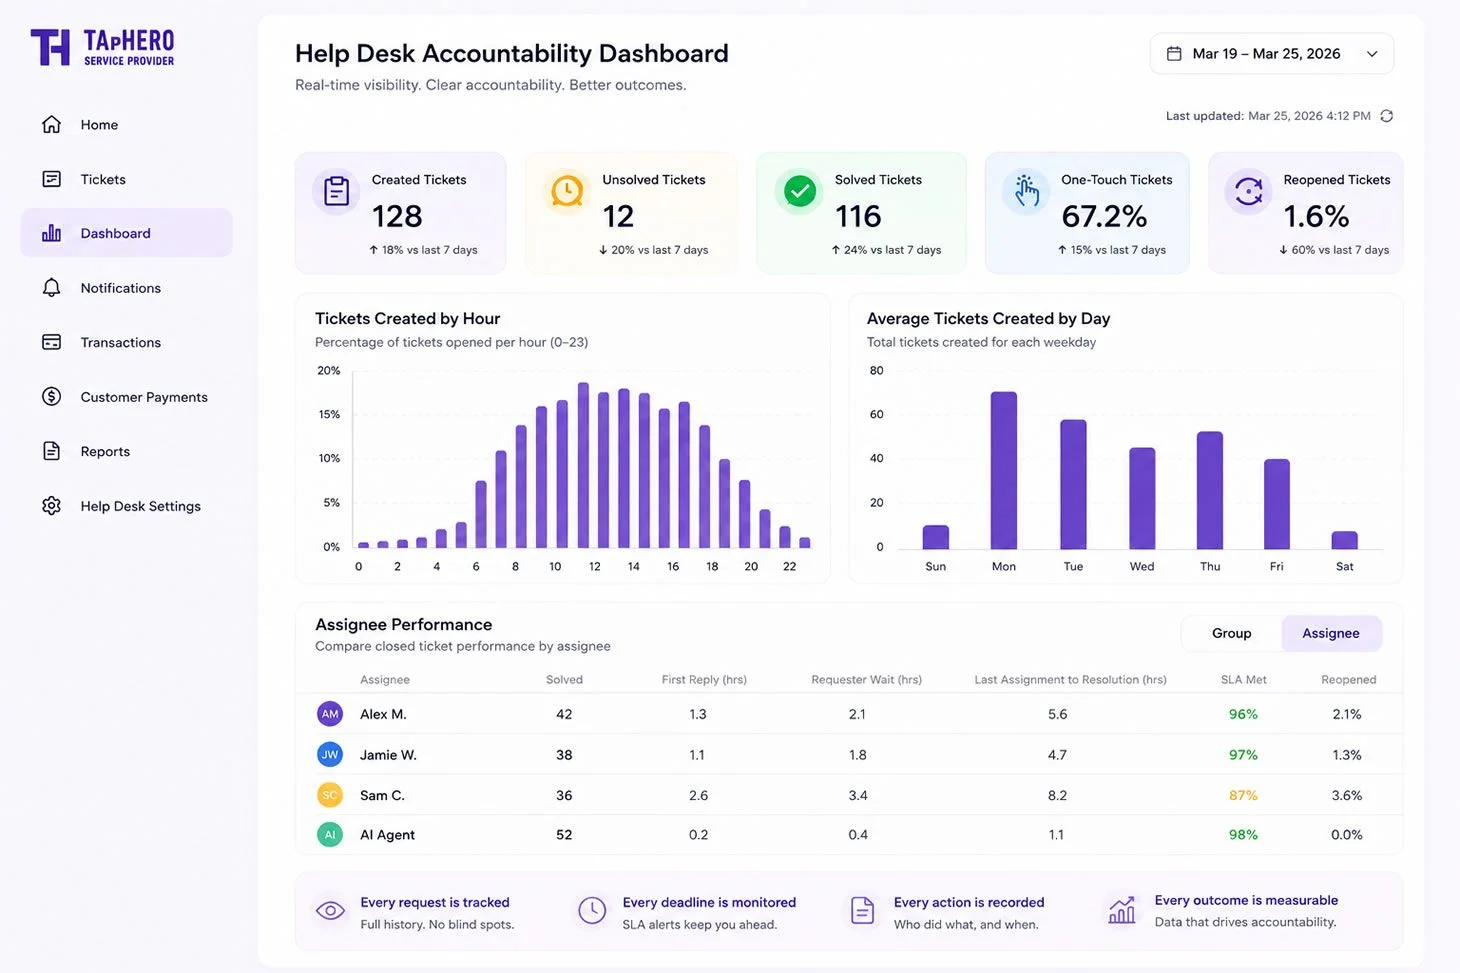
Task: Open Home in the sidebar
Action: pos(127,125)
